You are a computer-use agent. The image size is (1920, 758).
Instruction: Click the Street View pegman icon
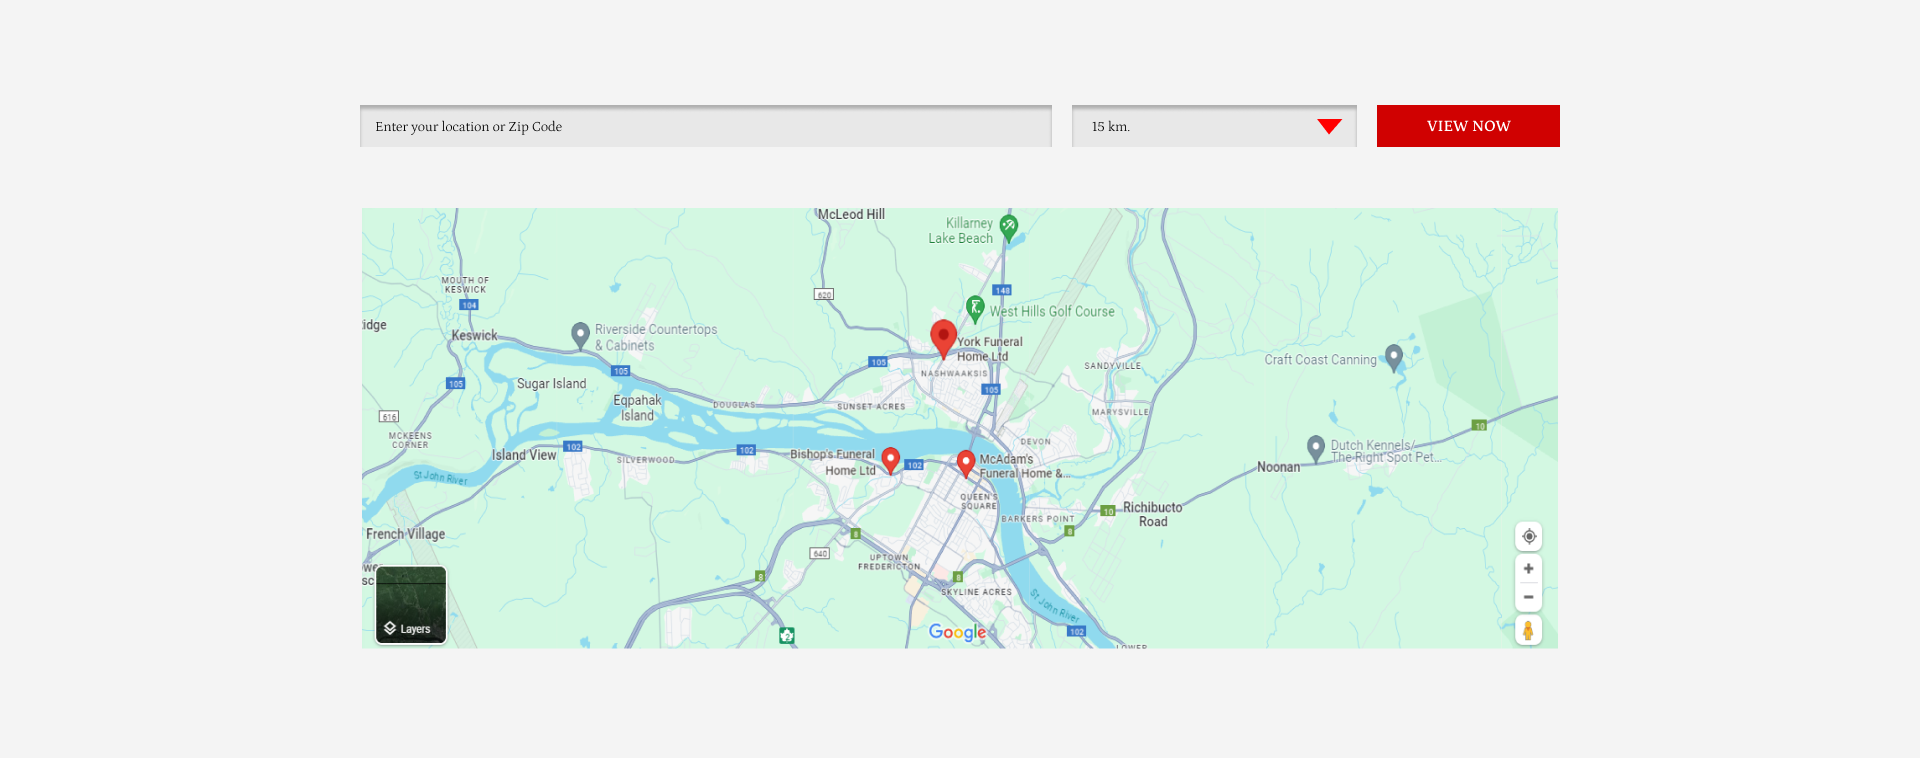click(1528, 630)
